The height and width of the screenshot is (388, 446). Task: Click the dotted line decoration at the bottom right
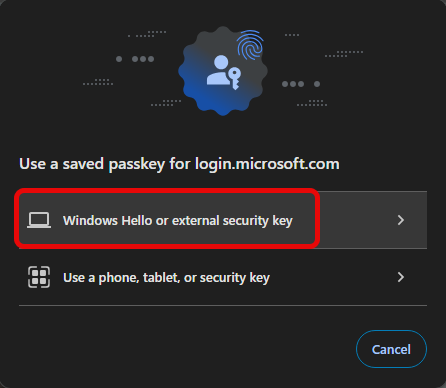pos(312,103)
